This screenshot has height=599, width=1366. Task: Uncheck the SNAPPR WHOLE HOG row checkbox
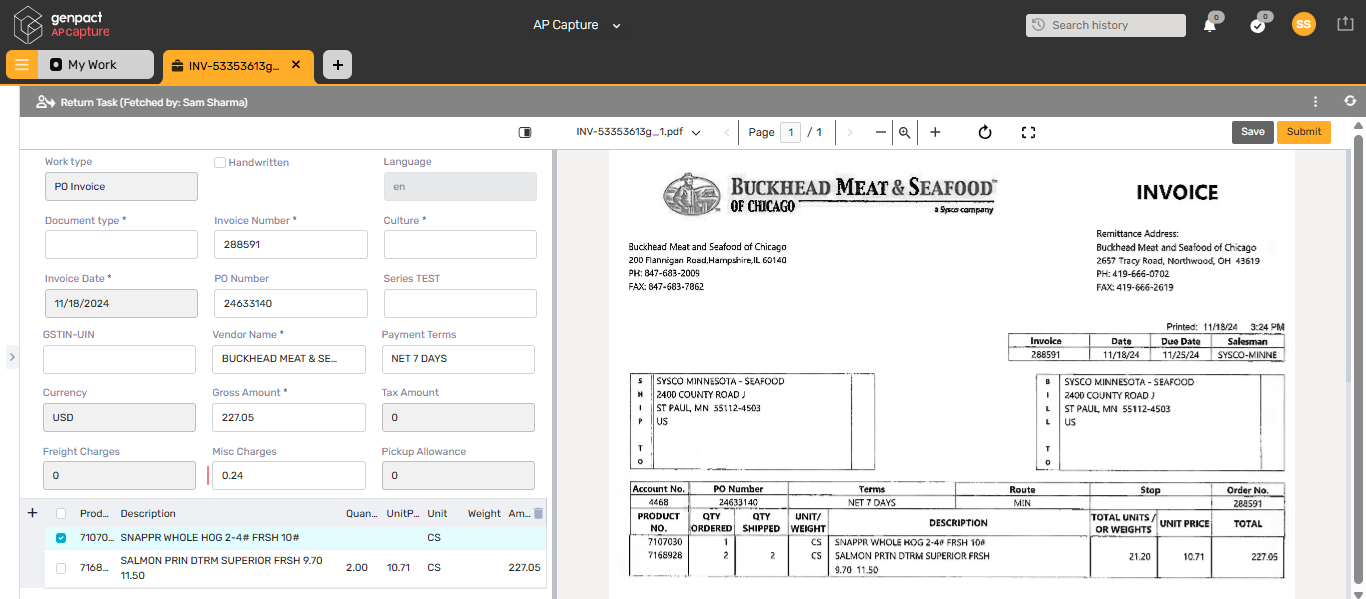point(61,538)
